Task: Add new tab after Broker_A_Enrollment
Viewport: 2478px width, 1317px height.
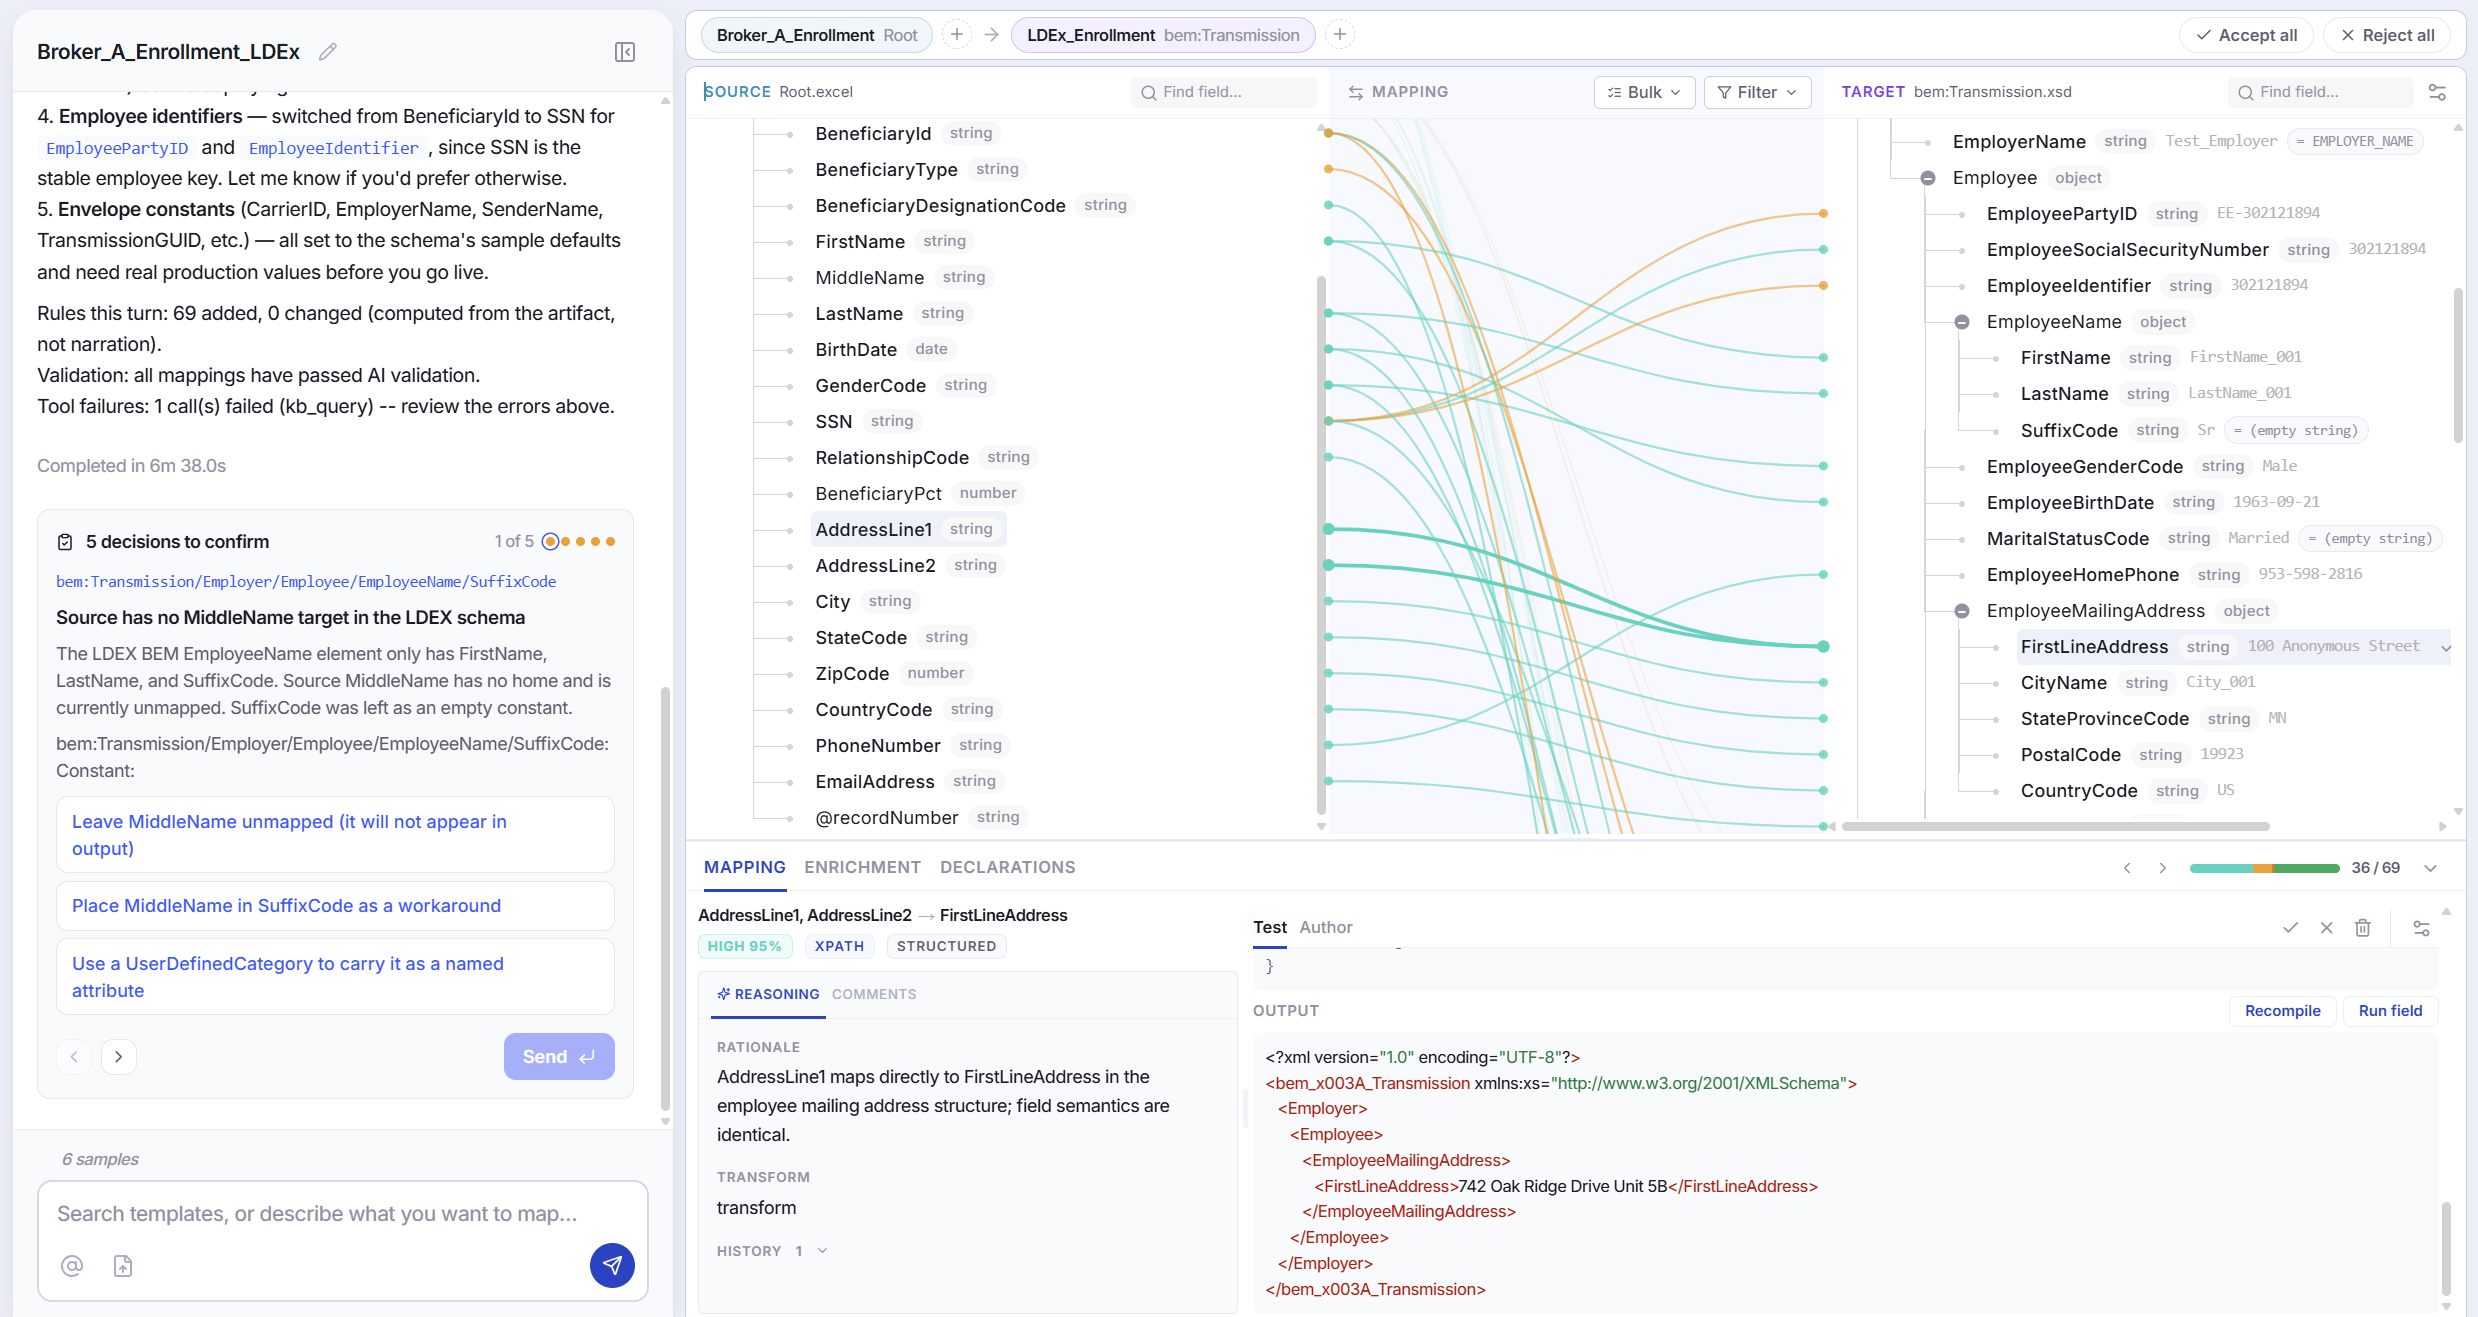Action: tap(957, 35)
